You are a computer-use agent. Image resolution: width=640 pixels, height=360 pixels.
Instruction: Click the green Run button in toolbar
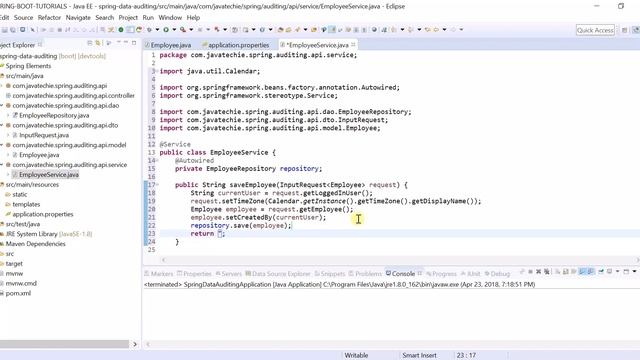tap(166, 30)
